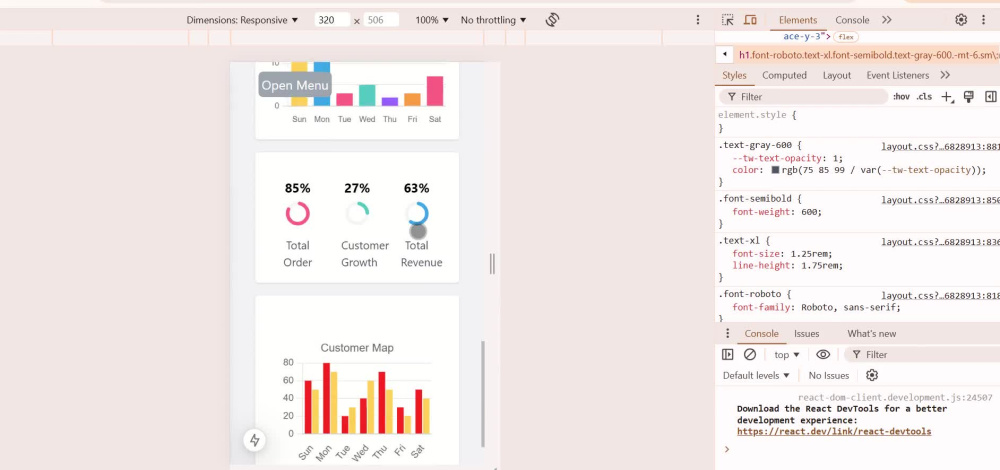Open the What's new drawer tab
This screenshot has width=1000, height=470.
pyautogui.click(x=871, y=334)
